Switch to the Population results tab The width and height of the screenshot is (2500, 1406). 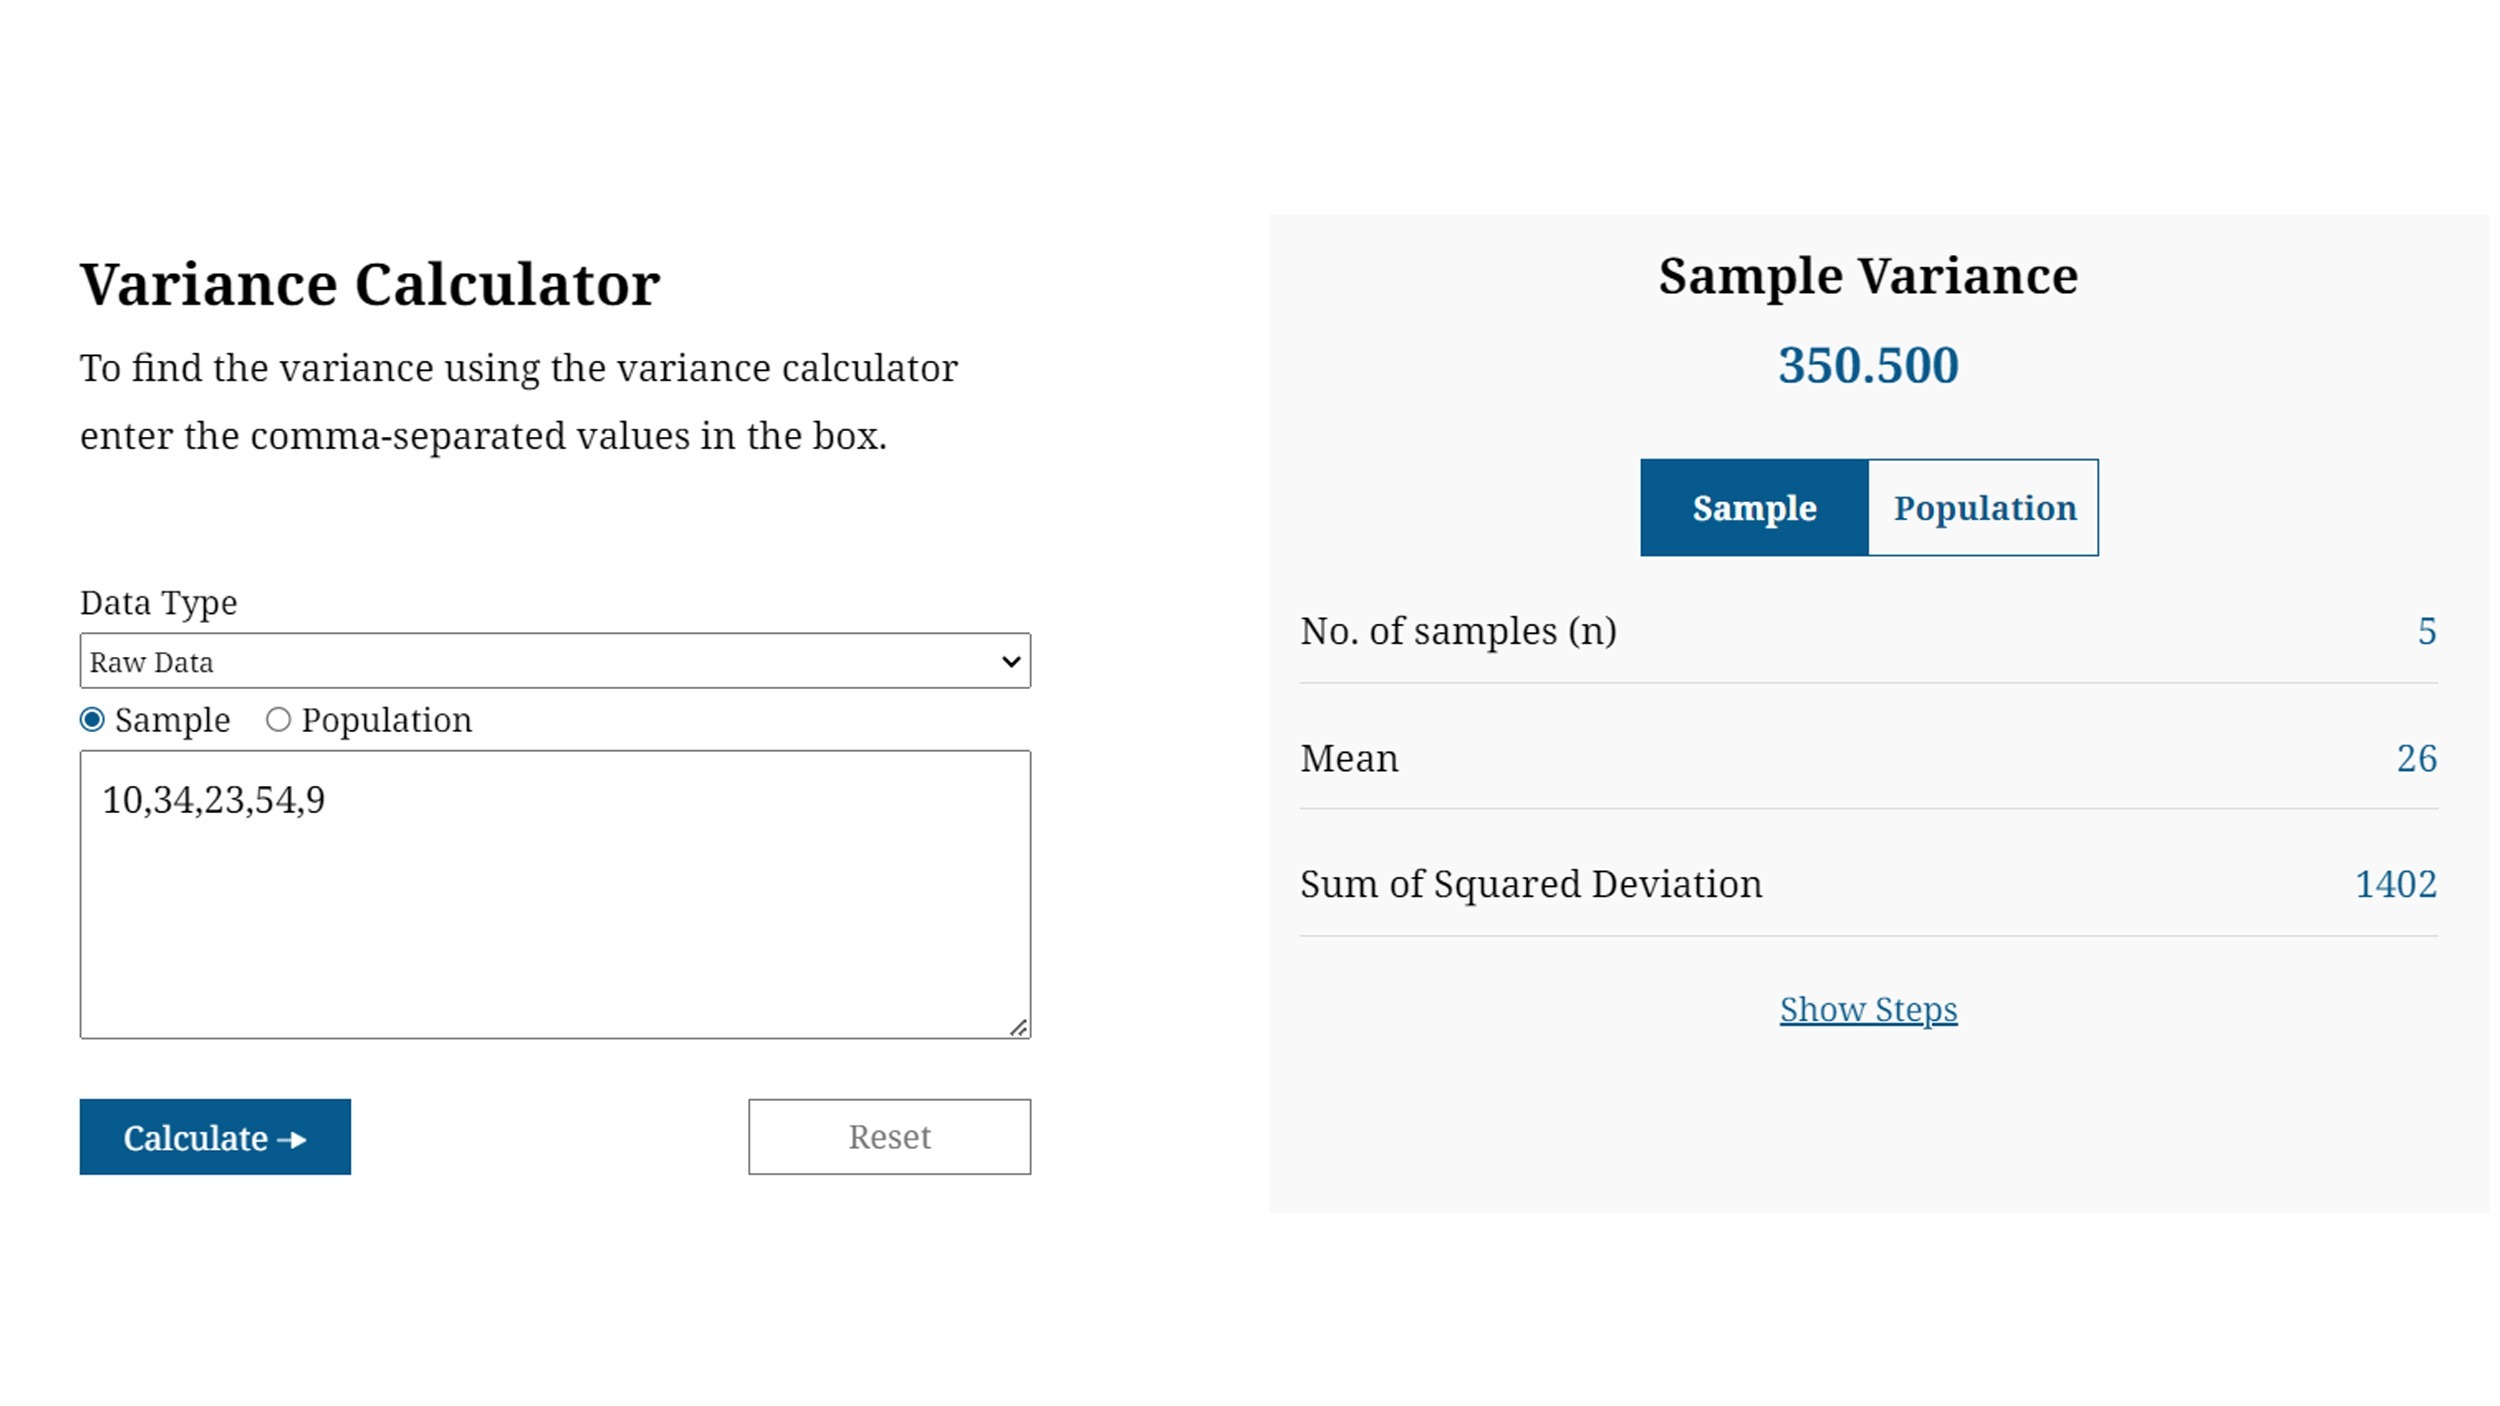coord(1983,508)
